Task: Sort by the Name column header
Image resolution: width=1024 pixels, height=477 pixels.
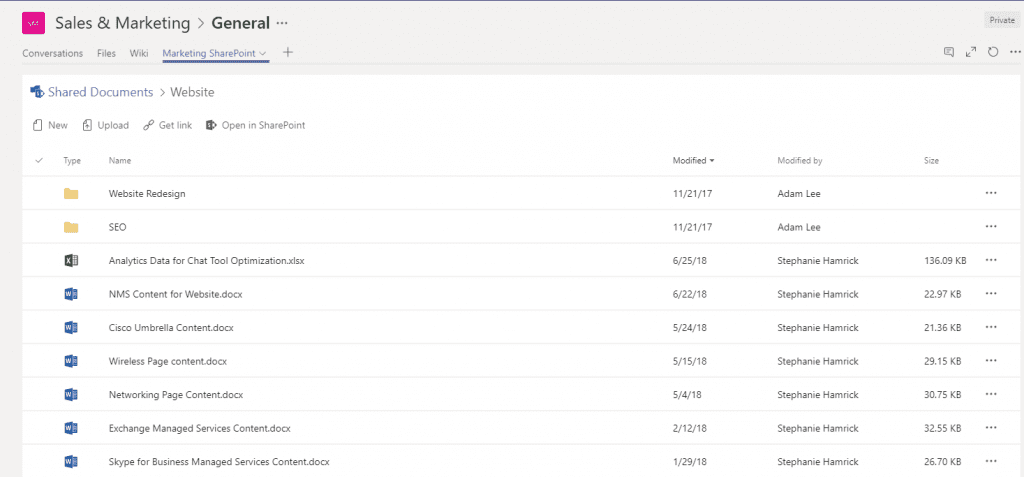Action: tap(120, 160)
